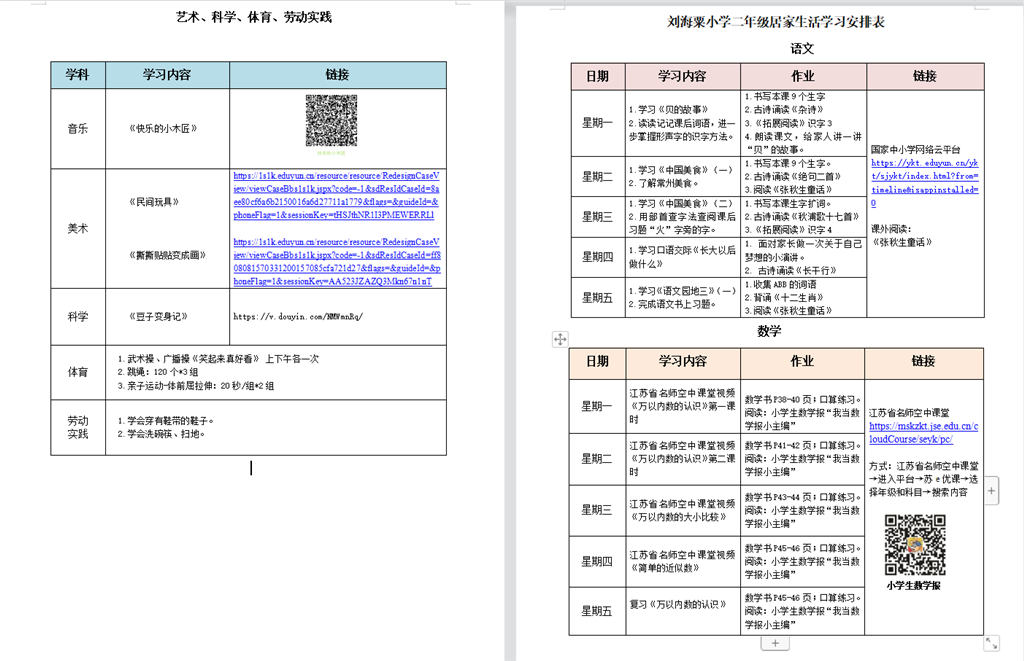Click the page title 艺术、科学、体育、劳动实践
The height and width of the screenshot is (661, 1024).
(x=254, y=18)
